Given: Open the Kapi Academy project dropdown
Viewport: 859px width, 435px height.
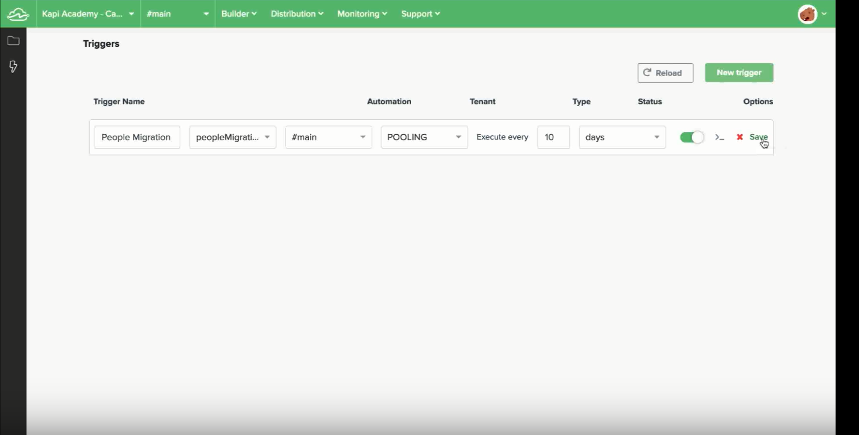Looking at the screenshot, I should pos(88,14).
